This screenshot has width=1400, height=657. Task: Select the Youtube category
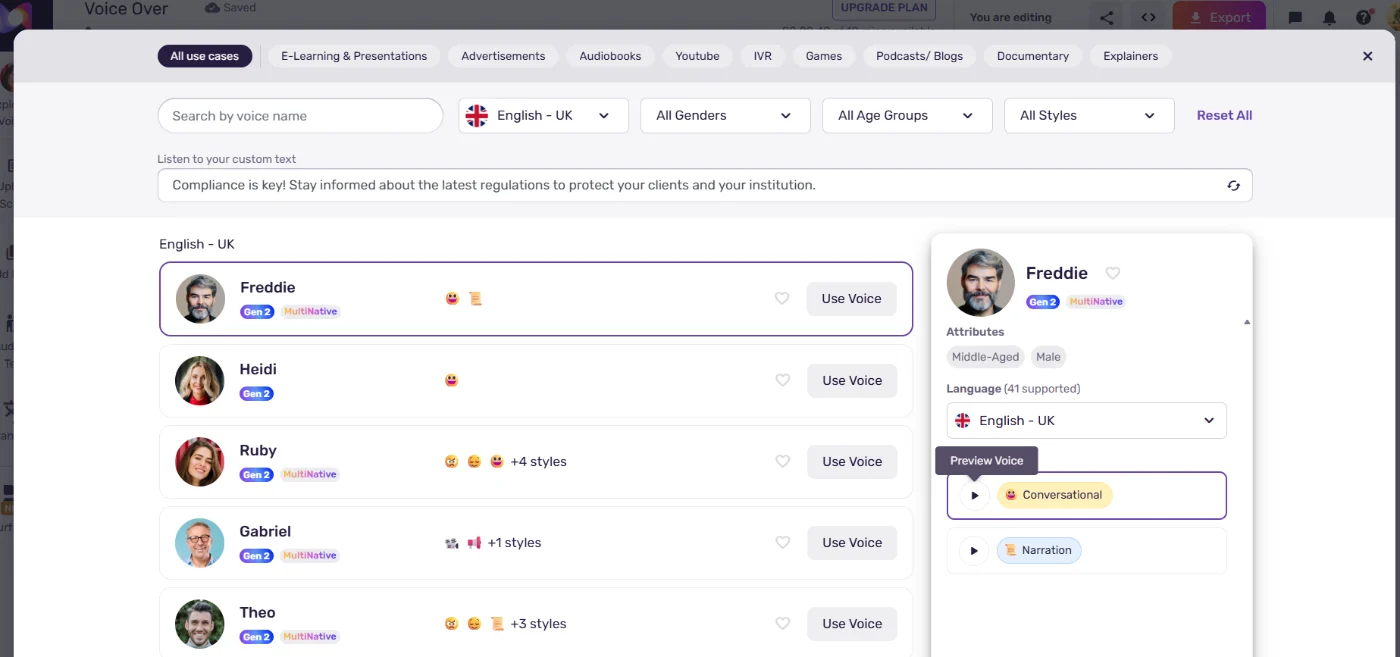click(x=697, y=56)
